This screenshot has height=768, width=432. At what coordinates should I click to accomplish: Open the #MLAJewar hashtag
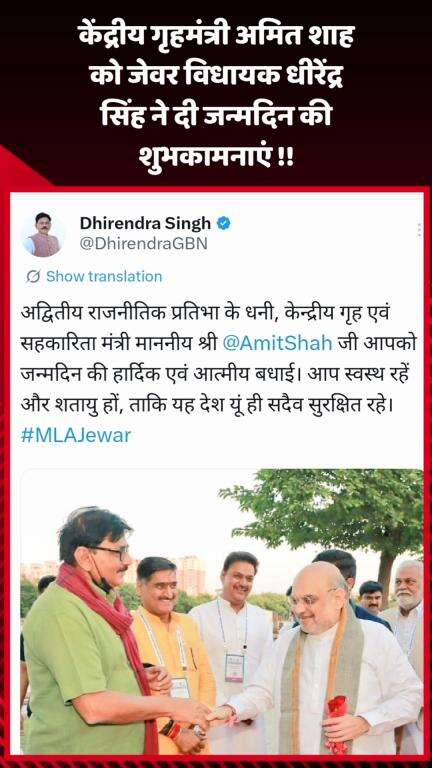coord(76,434)
